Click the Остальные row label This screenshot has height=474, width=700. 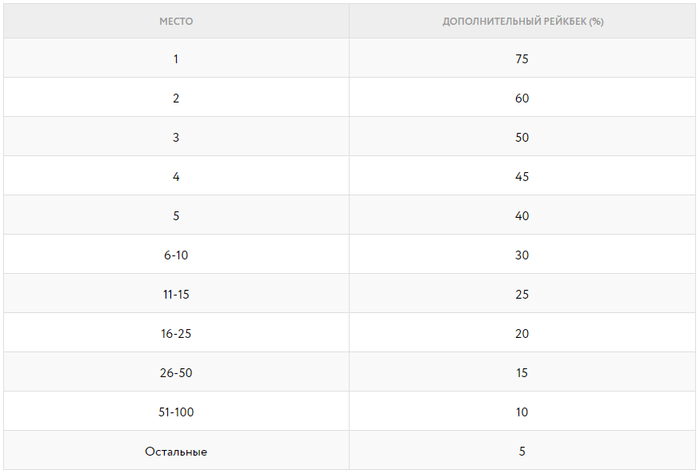[x=176, y=451]
